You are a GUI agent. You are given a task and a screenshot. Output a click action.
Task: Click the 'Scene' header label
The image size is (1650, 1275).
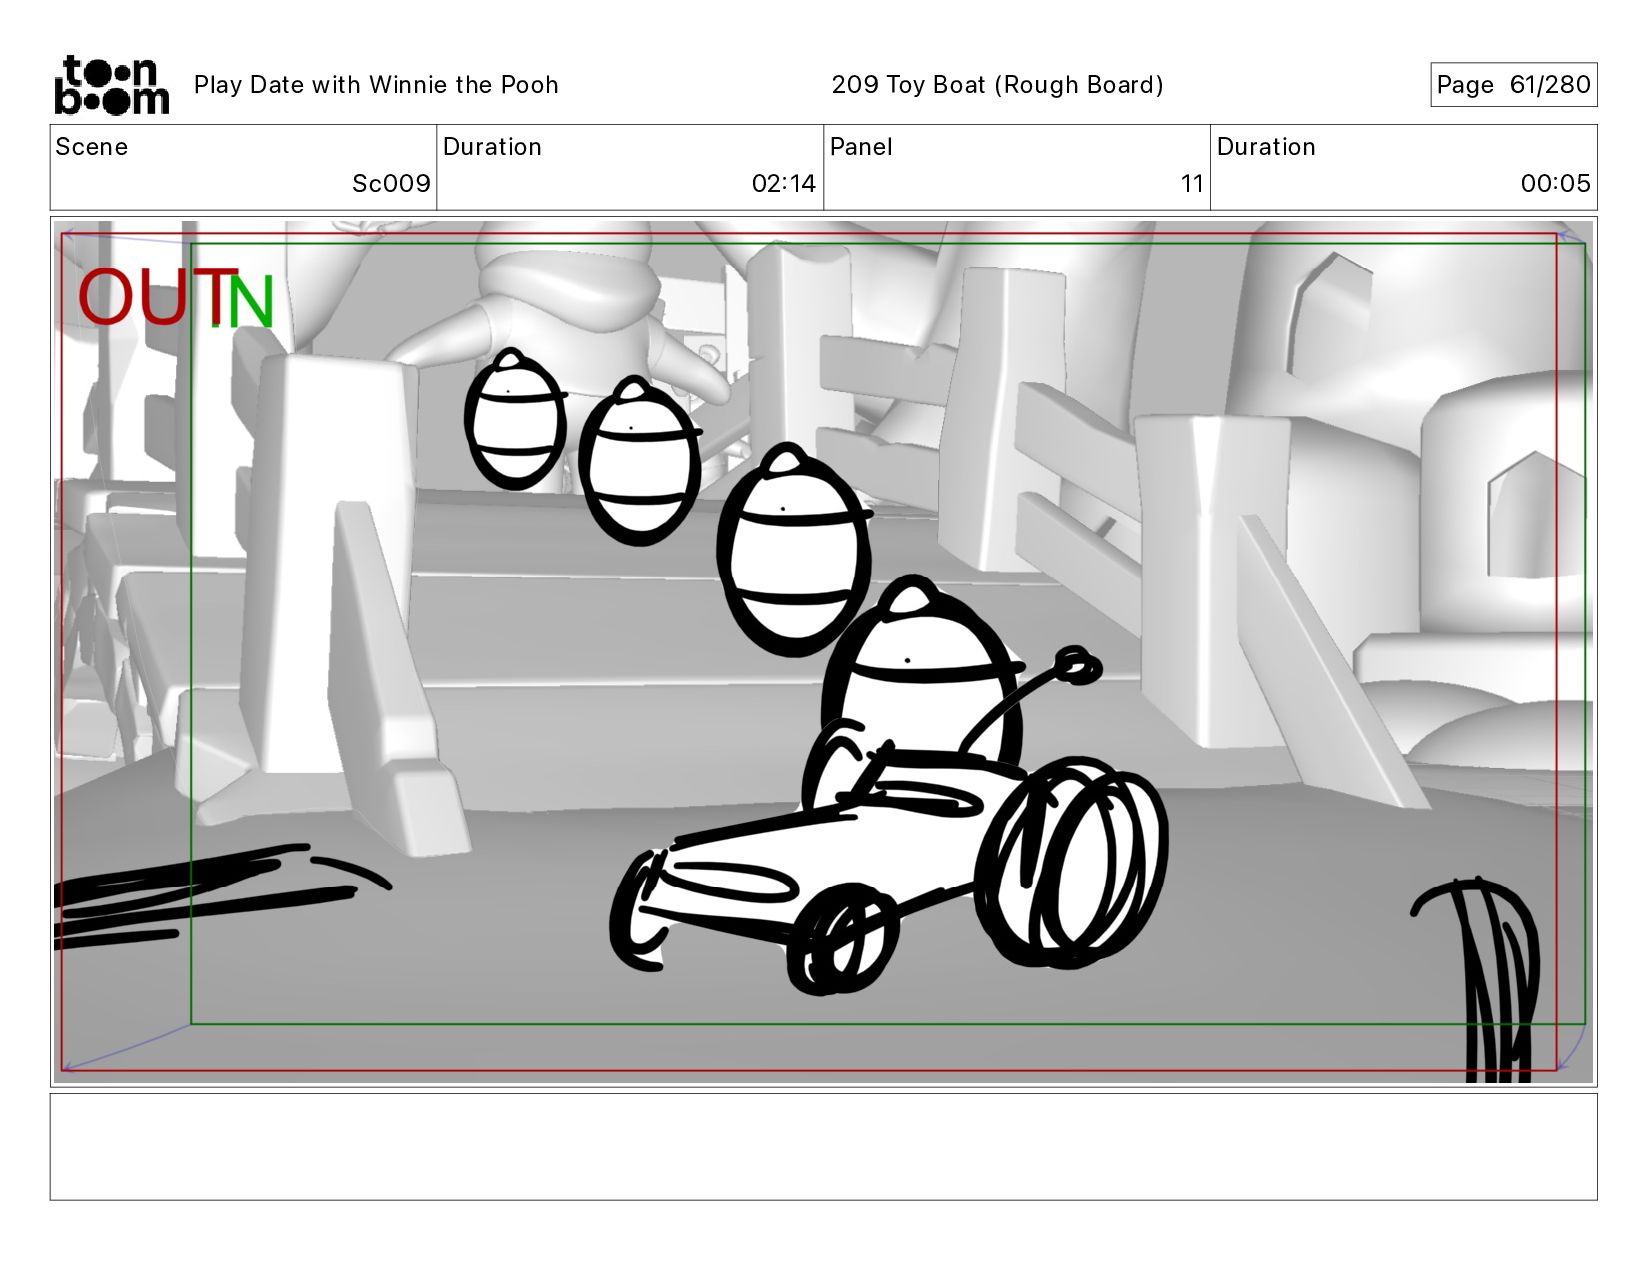[92, 147]
